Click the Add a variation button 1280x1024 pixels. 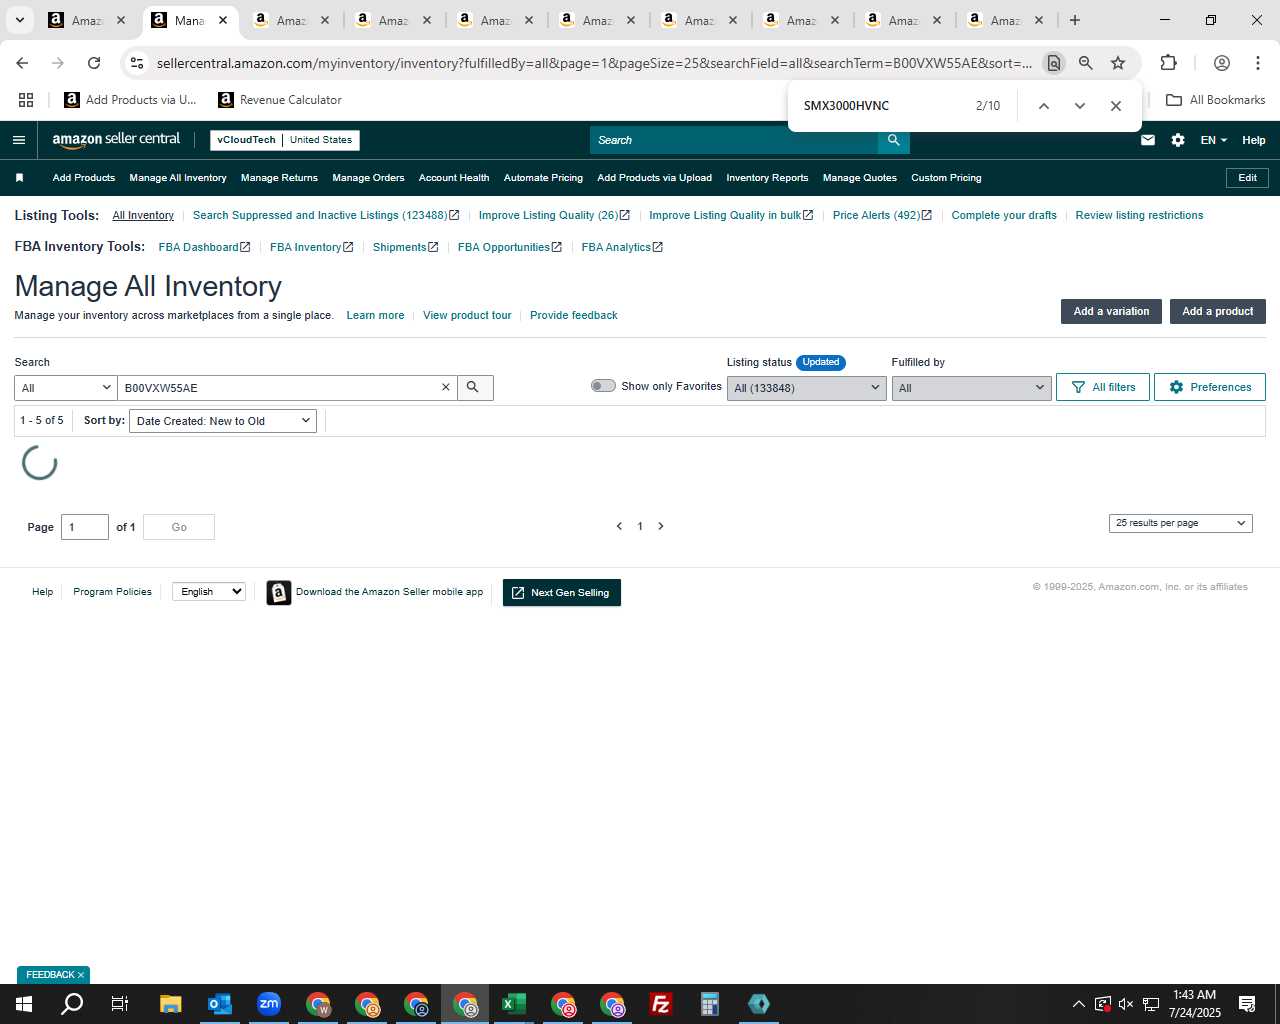[1111, 311]
